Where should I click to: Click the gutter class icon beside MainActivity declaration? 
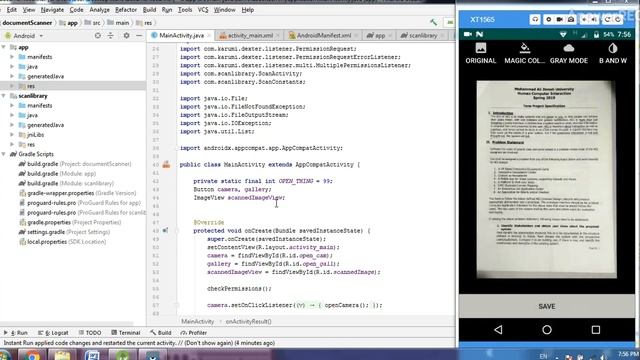click(x=166, y=164)
